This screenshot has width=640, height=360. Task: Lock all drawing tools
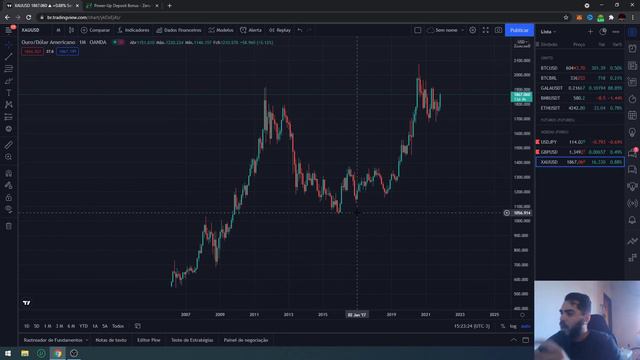(x=9, y=198)
